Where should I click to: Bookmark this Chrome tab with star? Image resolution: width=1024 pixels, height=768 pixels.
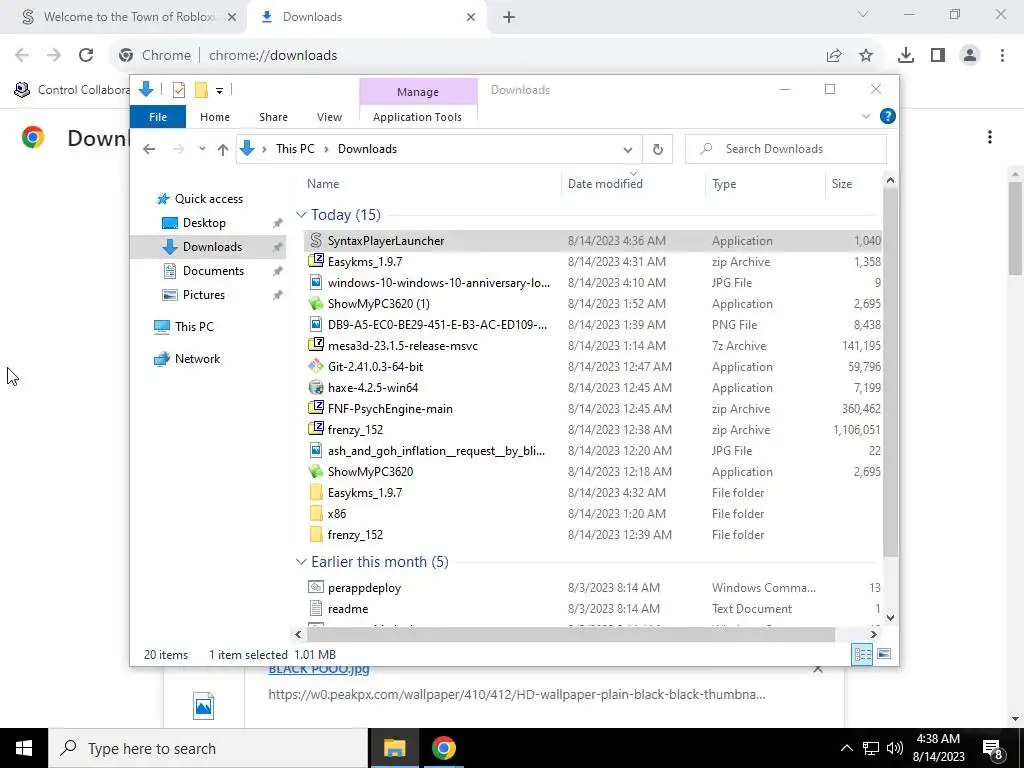(866, 56)
